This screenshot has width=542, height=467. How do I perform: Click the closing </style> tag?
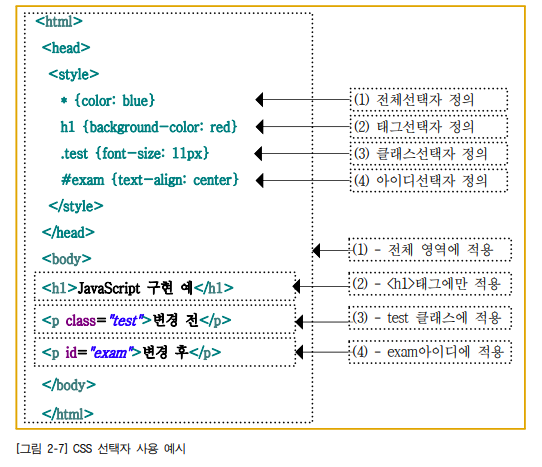(76, 206)
